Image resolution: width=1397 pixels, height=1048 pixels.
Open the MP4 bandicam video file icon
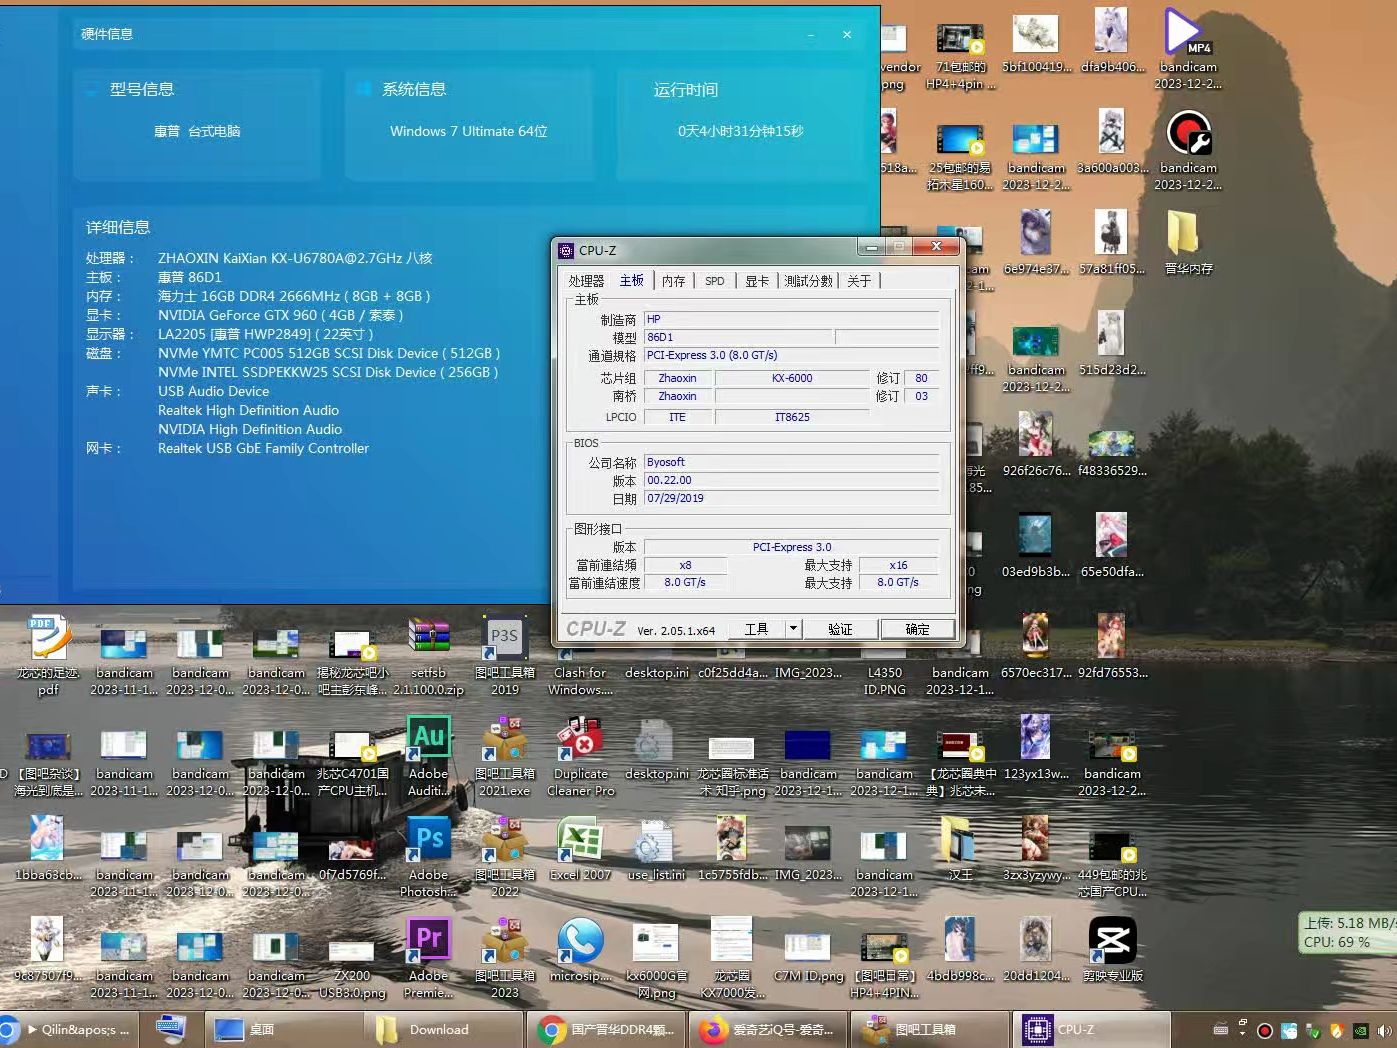pos(1187,48)
